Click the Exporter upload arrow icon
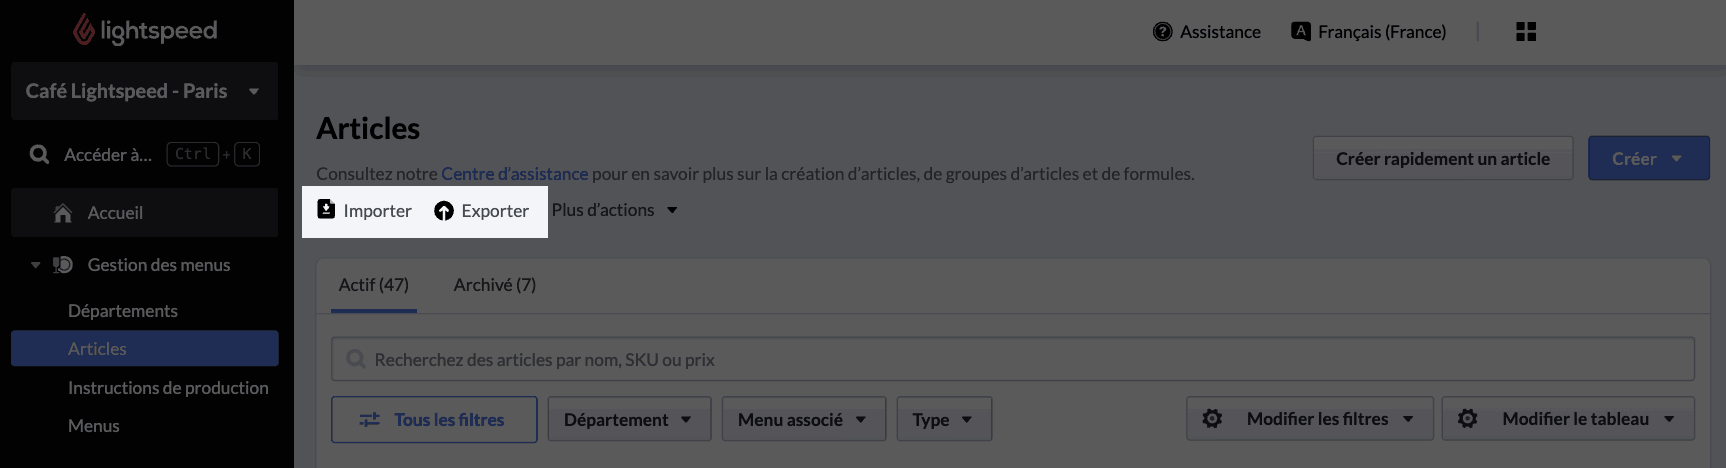Viewport: 1726px width, 468px height. coord(444,211)
